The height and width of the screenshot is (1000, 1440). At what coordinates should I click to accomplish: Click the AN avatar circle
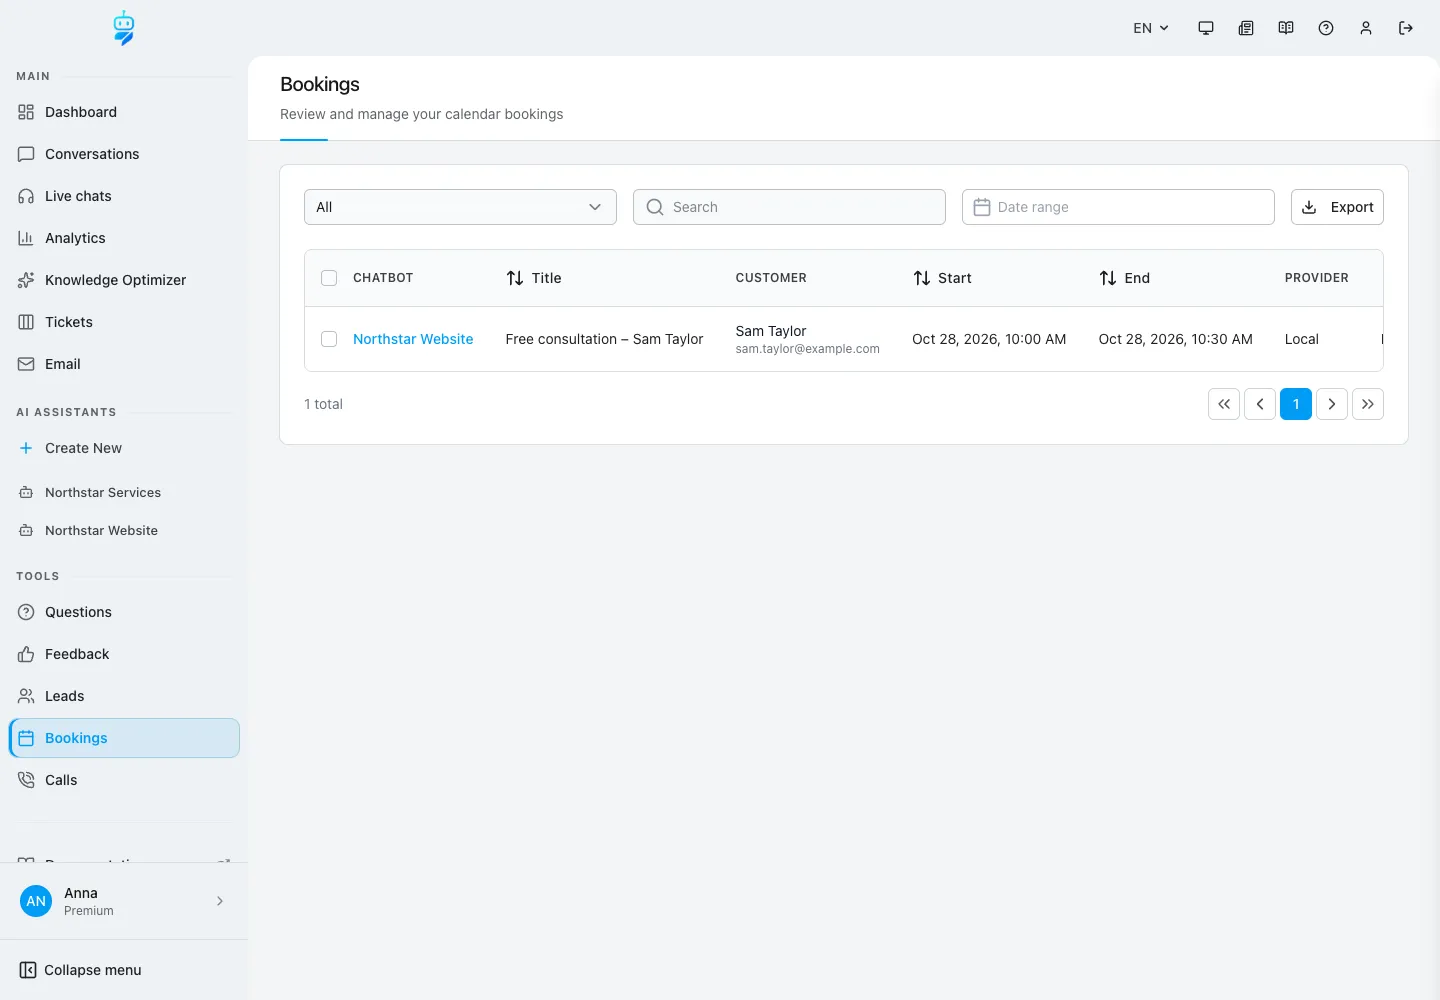coord(36,901)
